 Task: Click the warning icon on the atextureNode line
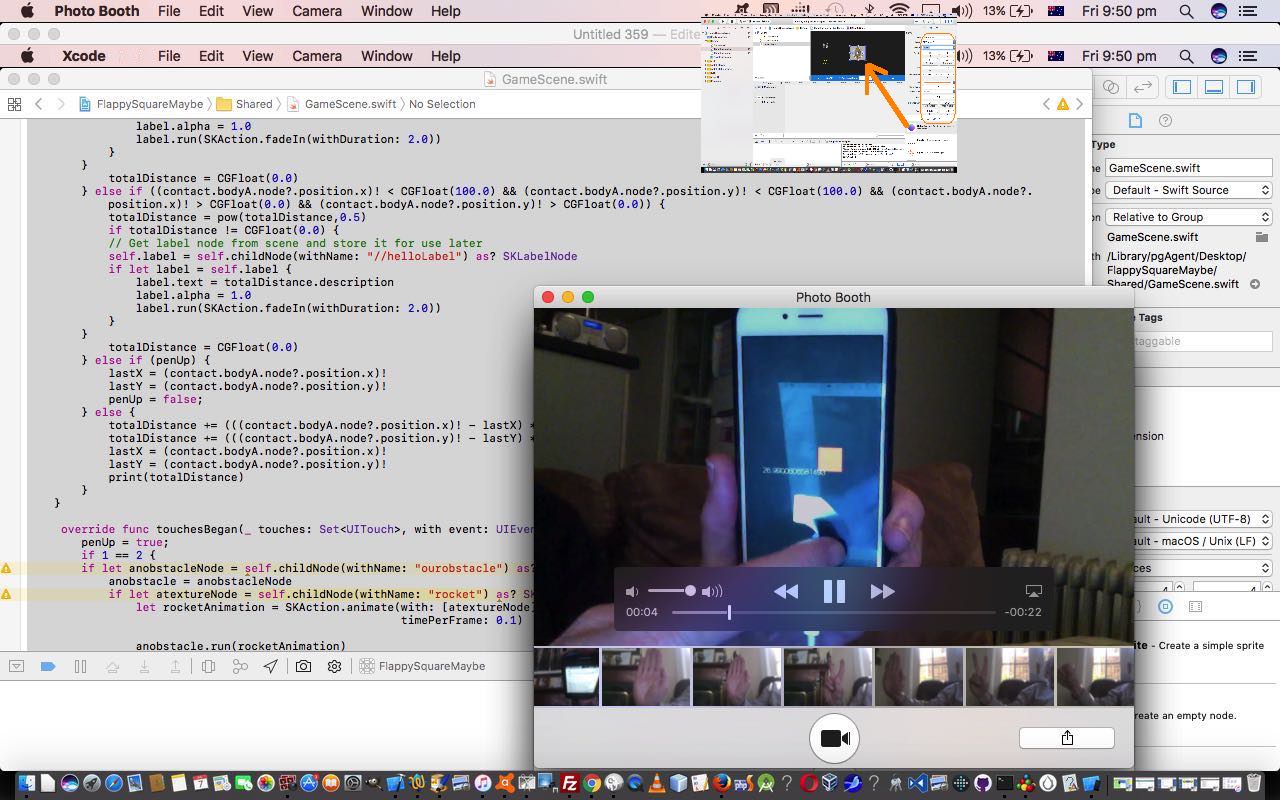[x=6, y=594]
